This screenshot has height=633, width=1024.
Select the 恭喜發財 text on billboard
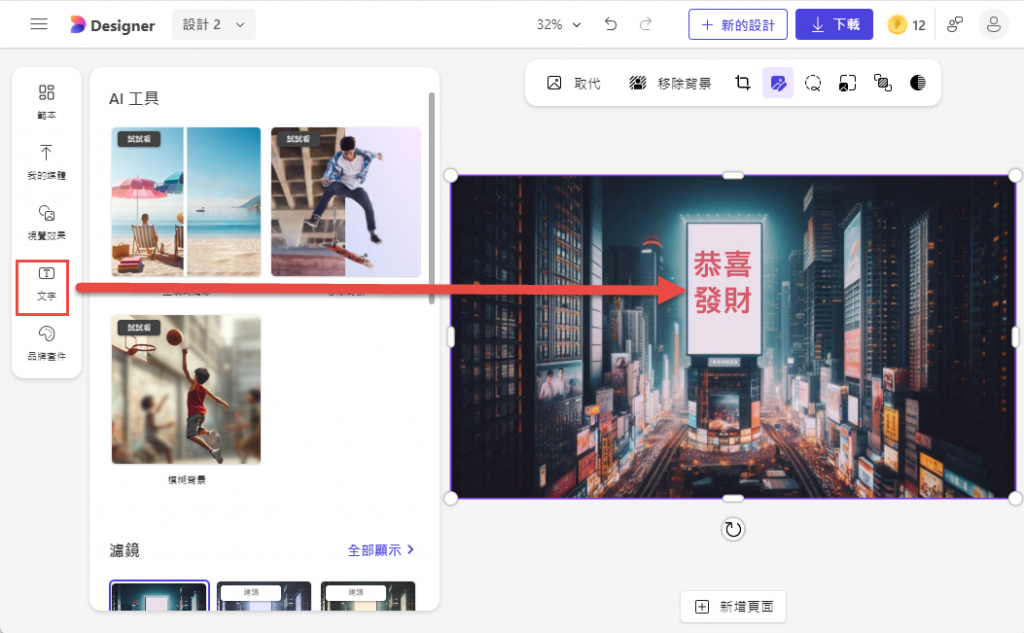pyautogui.click(x=723, y=282)
